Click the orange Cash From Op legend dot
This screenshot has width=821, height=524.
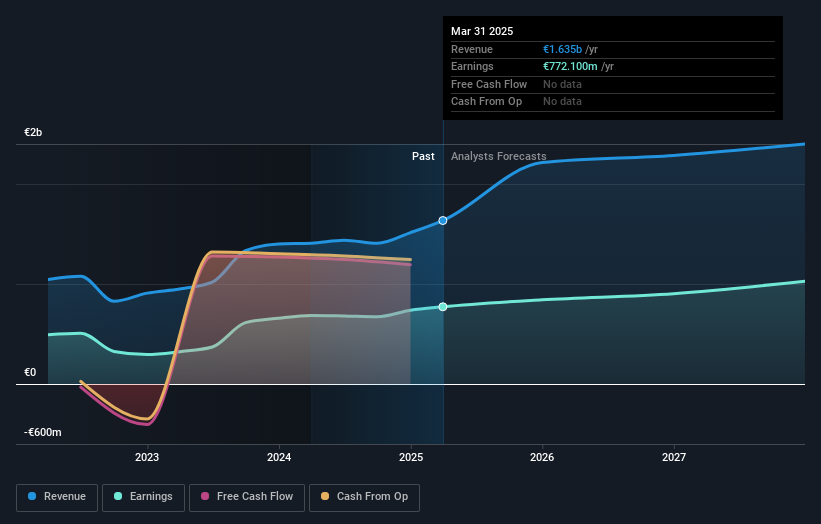coord(325,496)
